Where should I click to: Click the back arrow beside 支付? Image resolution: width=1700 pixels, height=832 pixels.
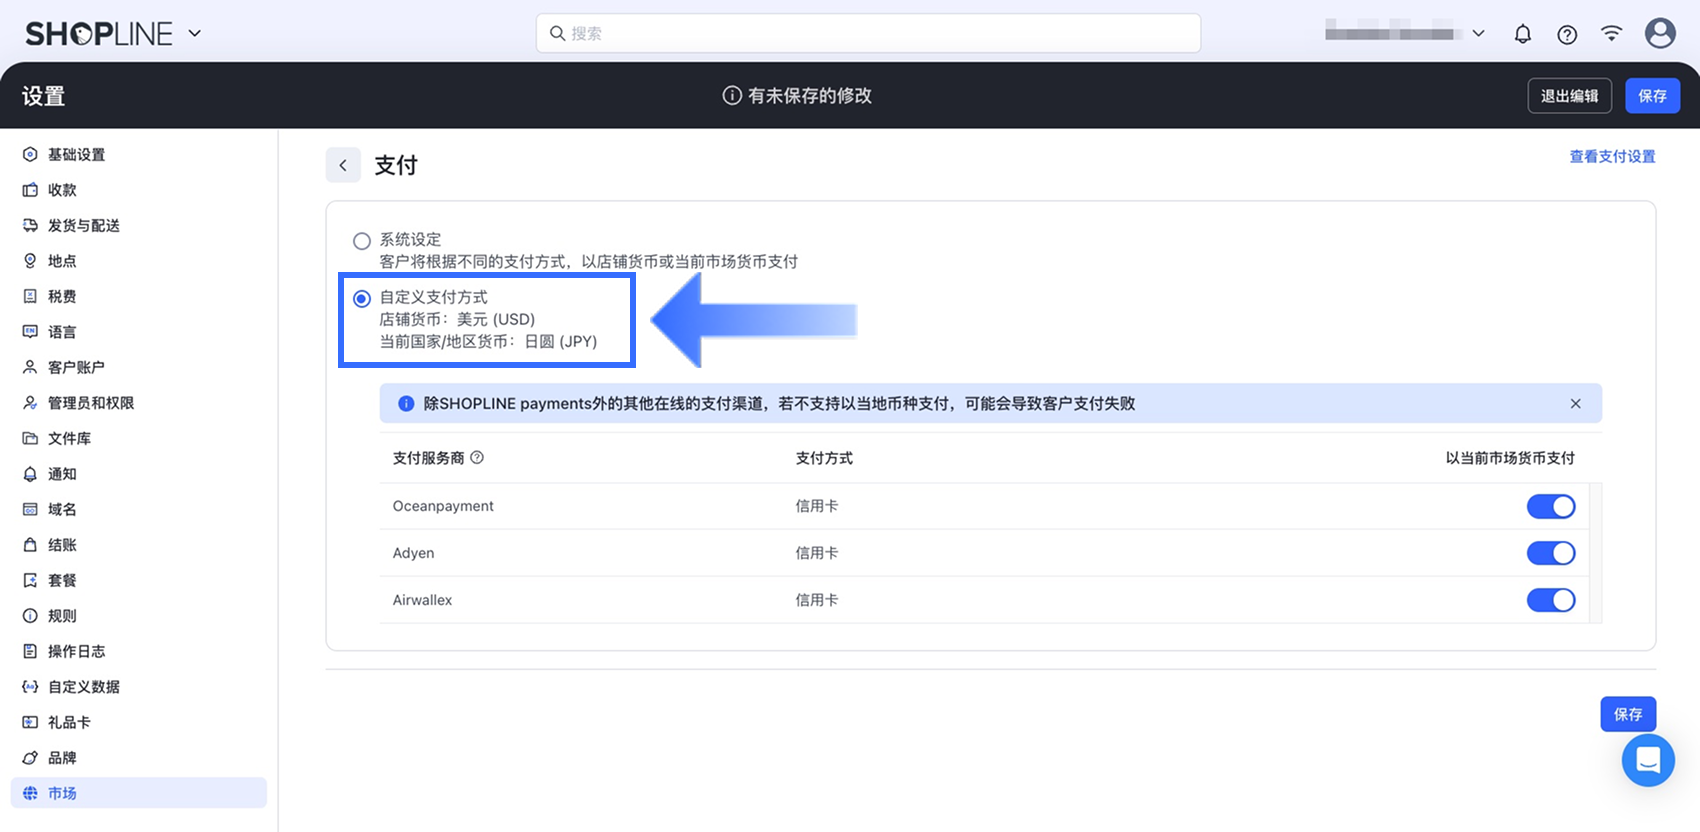pos(343,165)
